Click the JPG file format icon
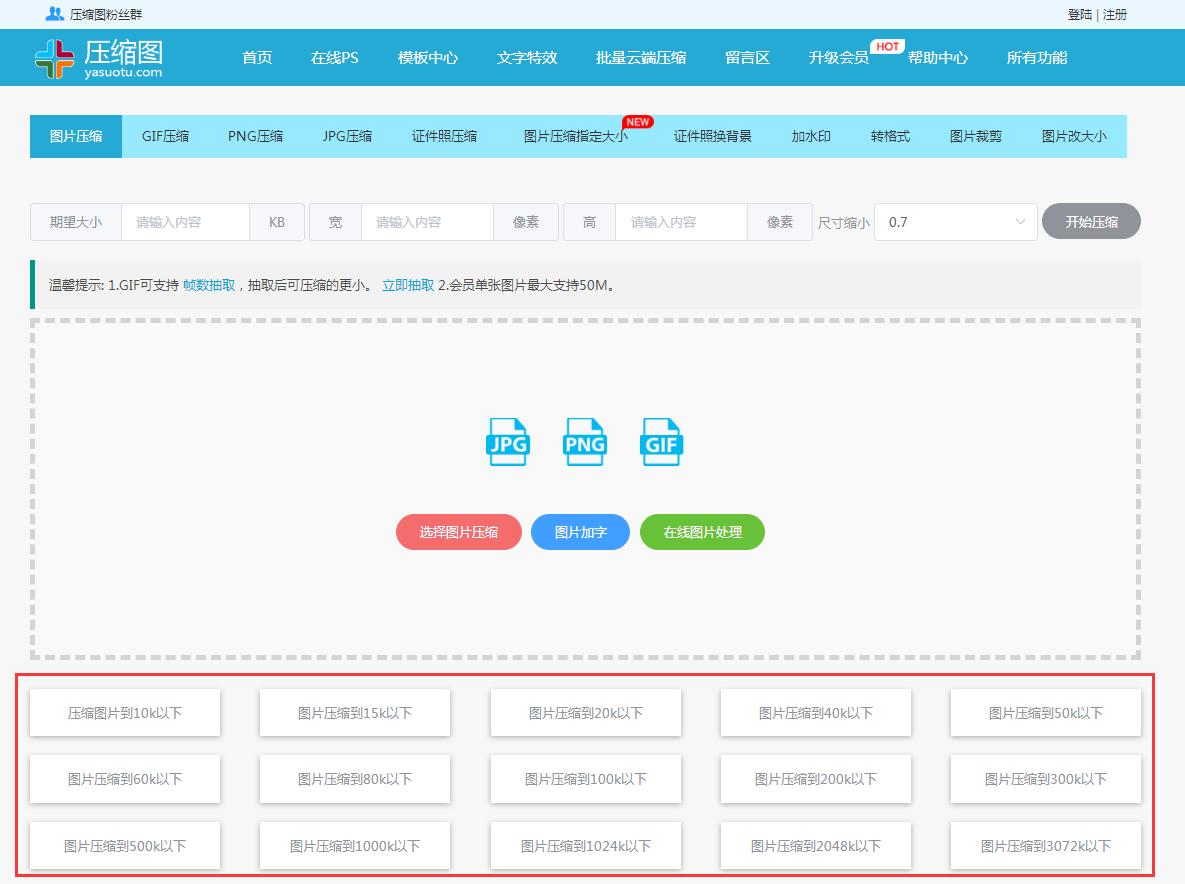Screen dimensions: 1185x884 pyautogui.click(x=506, y=441)
